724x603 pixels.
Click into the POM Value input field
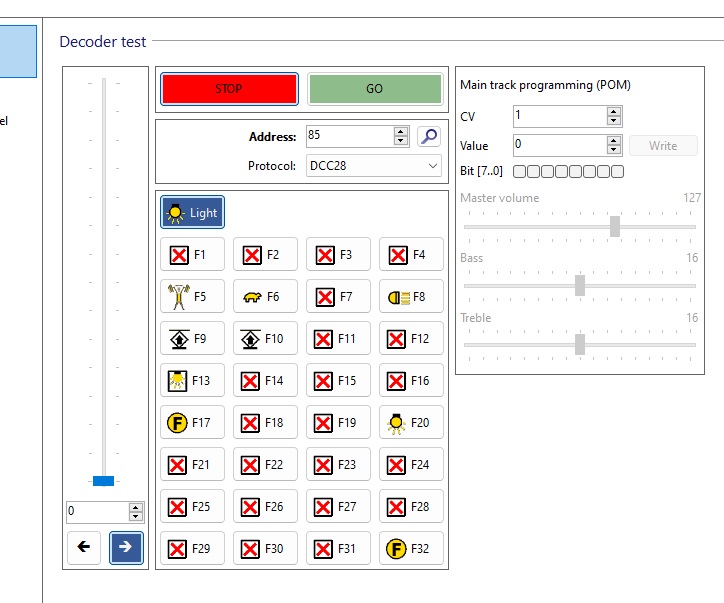point(560,145)
